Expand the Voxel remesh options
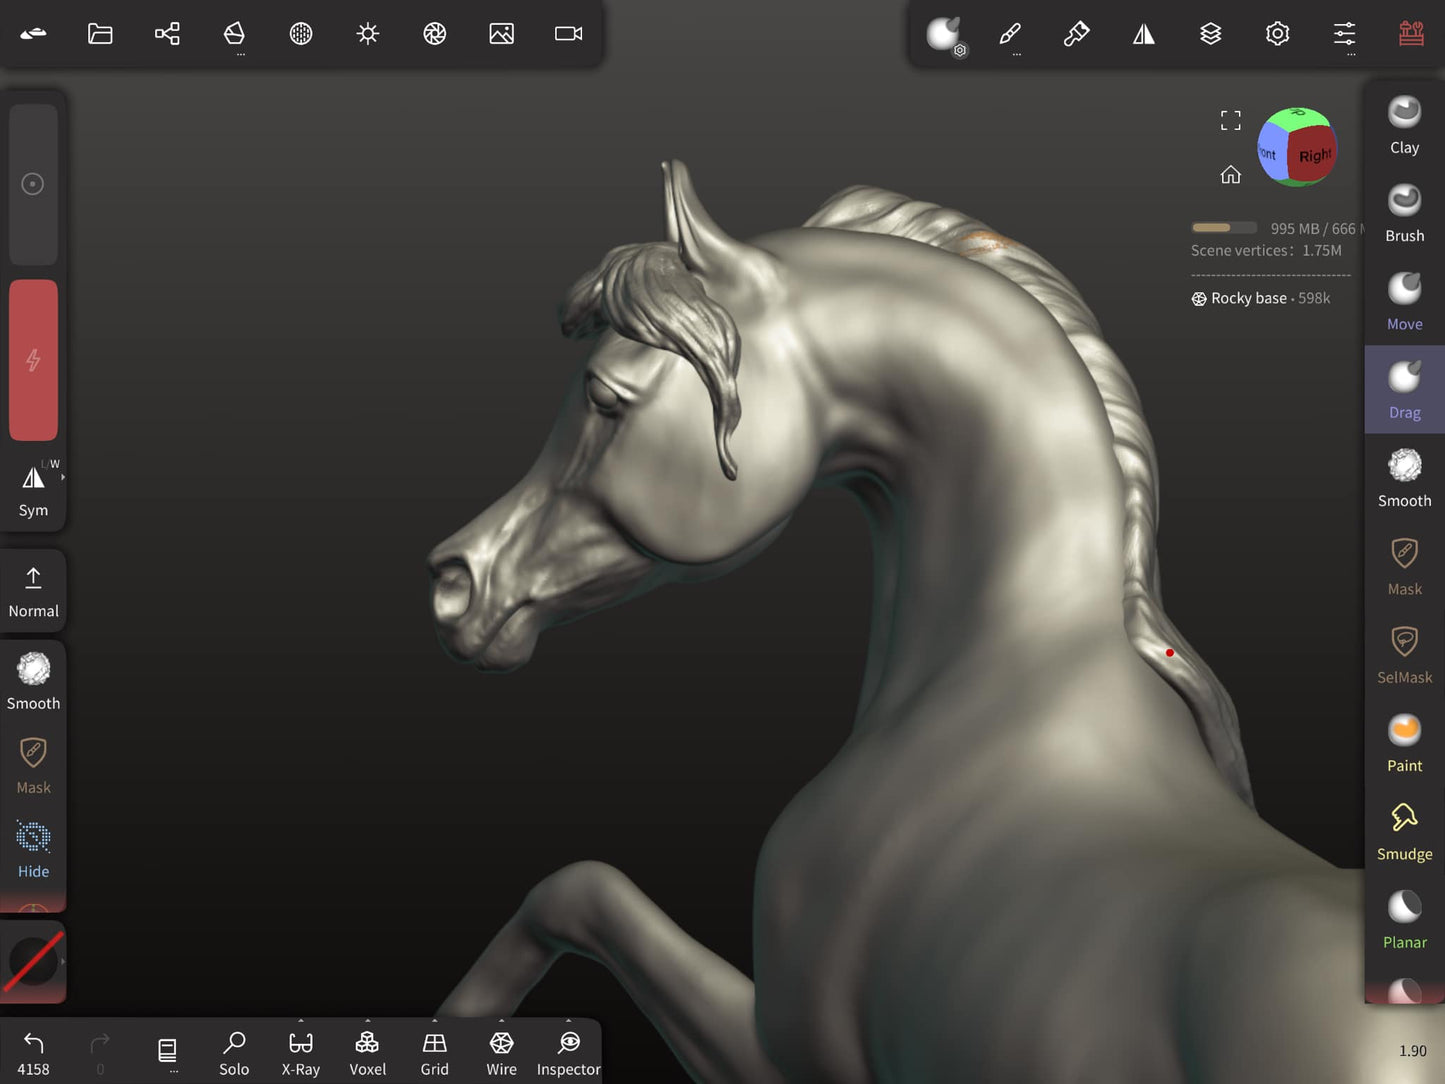The image size is (1445, 1084). pyautogui.click(x=367, y=1022)
